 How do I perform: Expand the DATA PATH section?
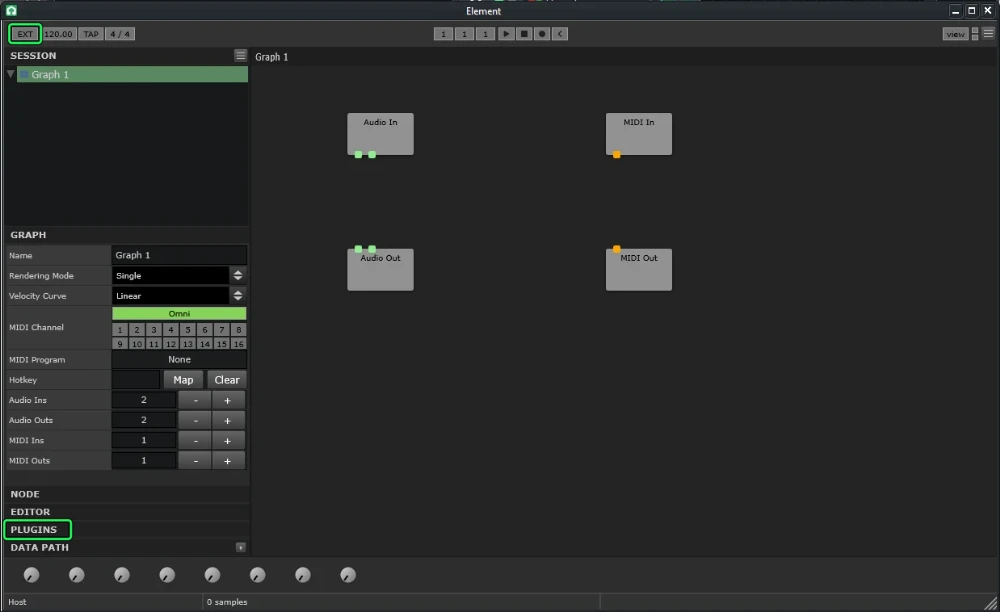point(126,547)
